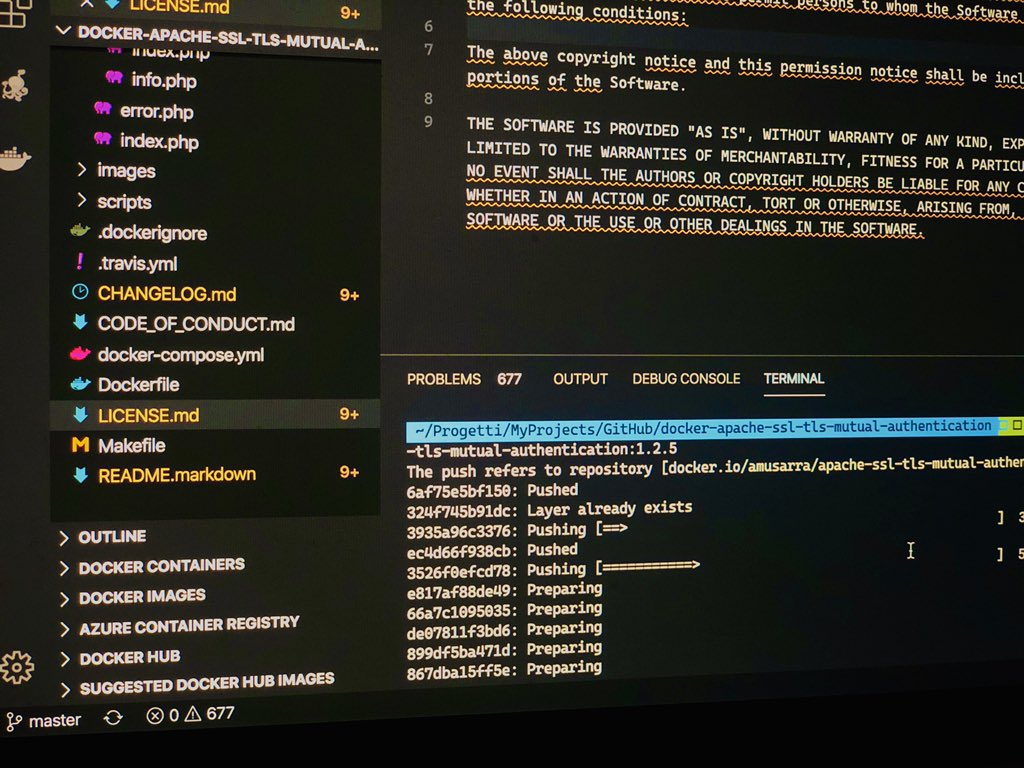This screenshot has width=1024, height=768.
Task: Click terminal line '6af75e5bf150: Pushed'
Action: (492, 490)
